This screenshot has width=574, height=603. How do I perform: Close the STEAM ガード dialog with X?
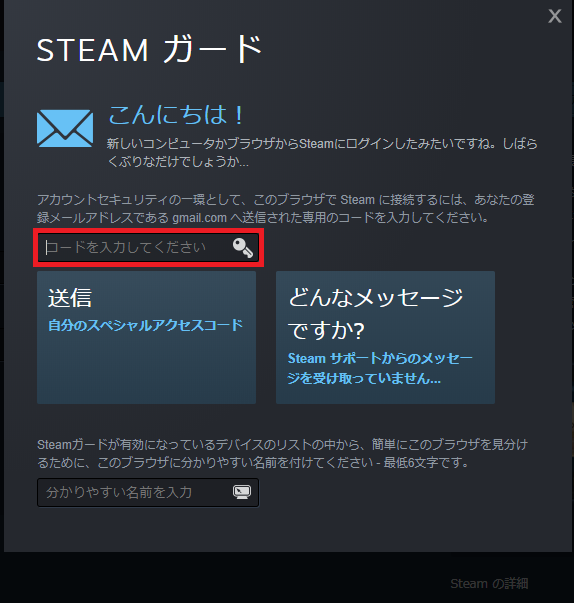pyautogui.click(x=554, y=16)
